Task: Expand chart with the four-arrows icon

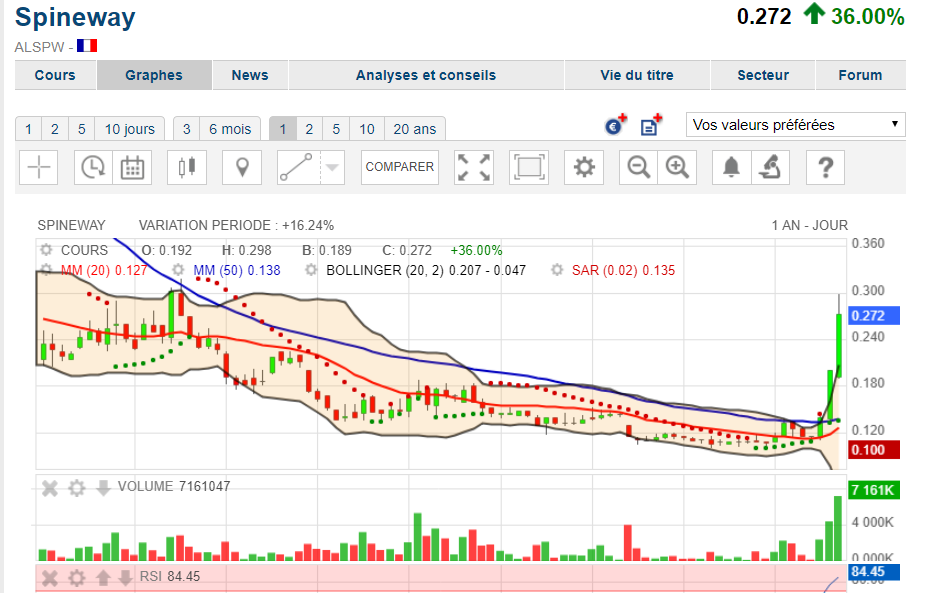Action: tap(474, 167)
